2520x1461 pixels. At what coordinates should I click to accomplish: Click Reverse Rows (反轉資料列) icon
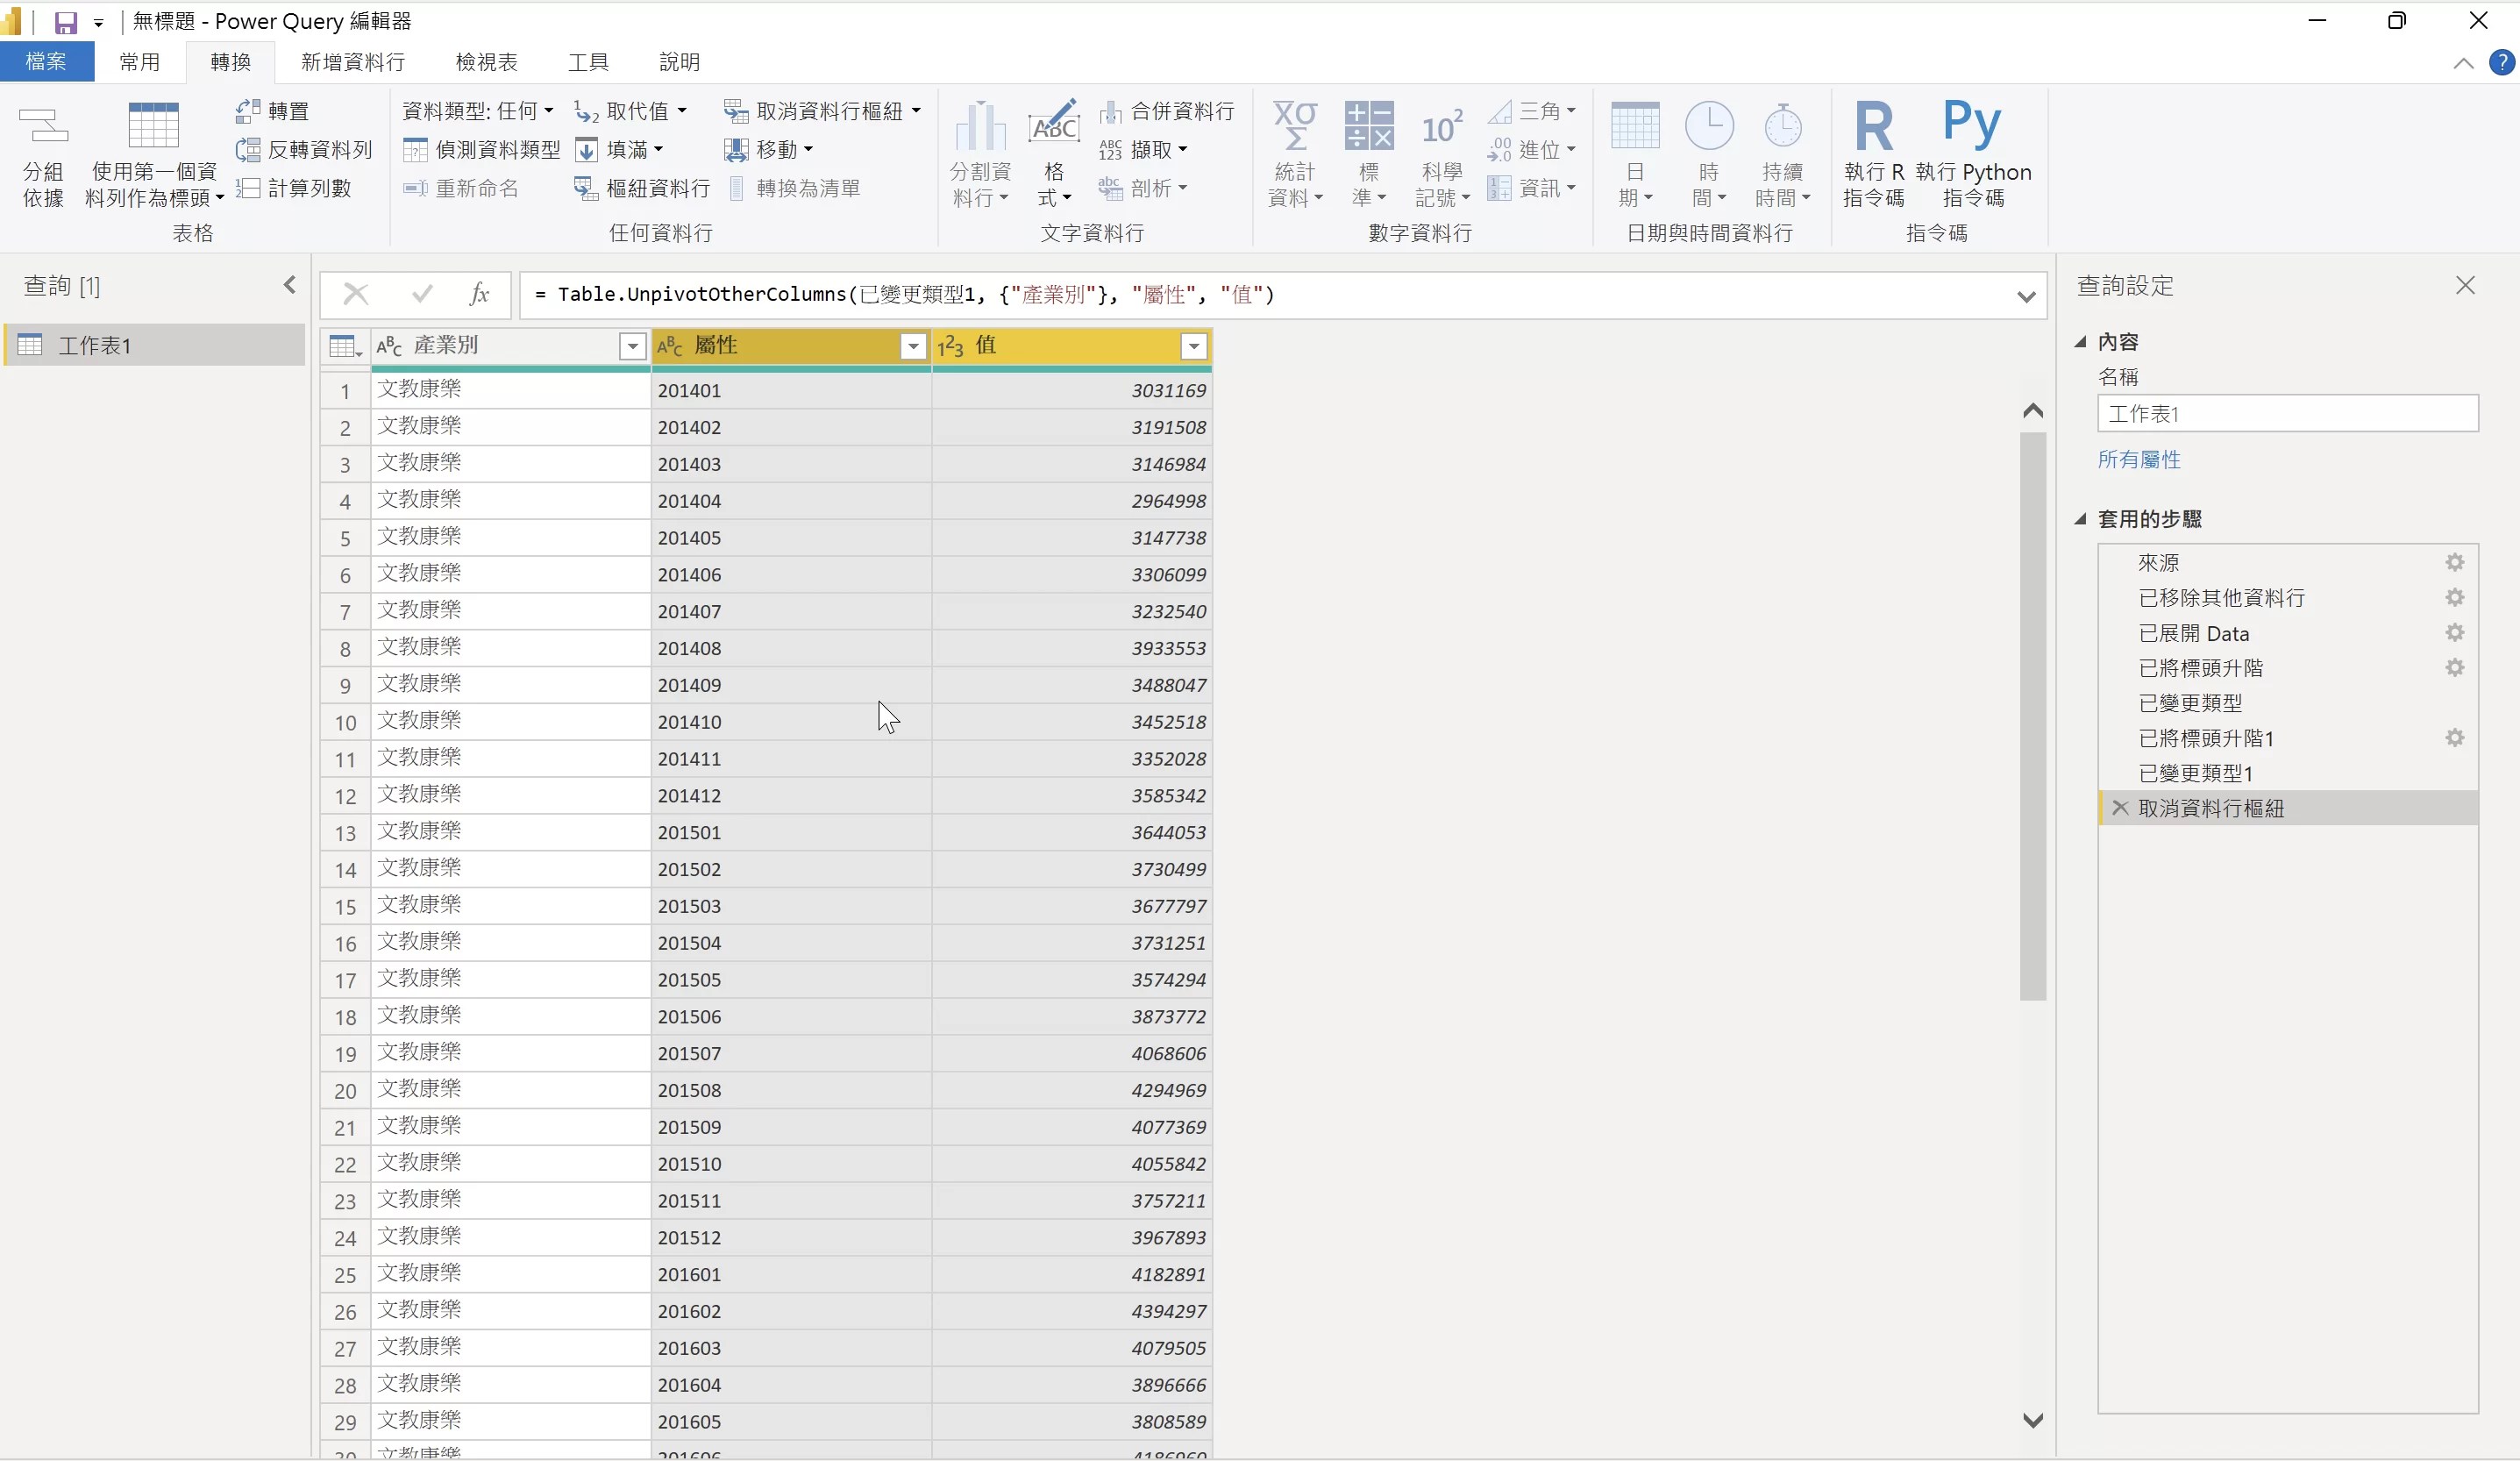click(248, 150)
